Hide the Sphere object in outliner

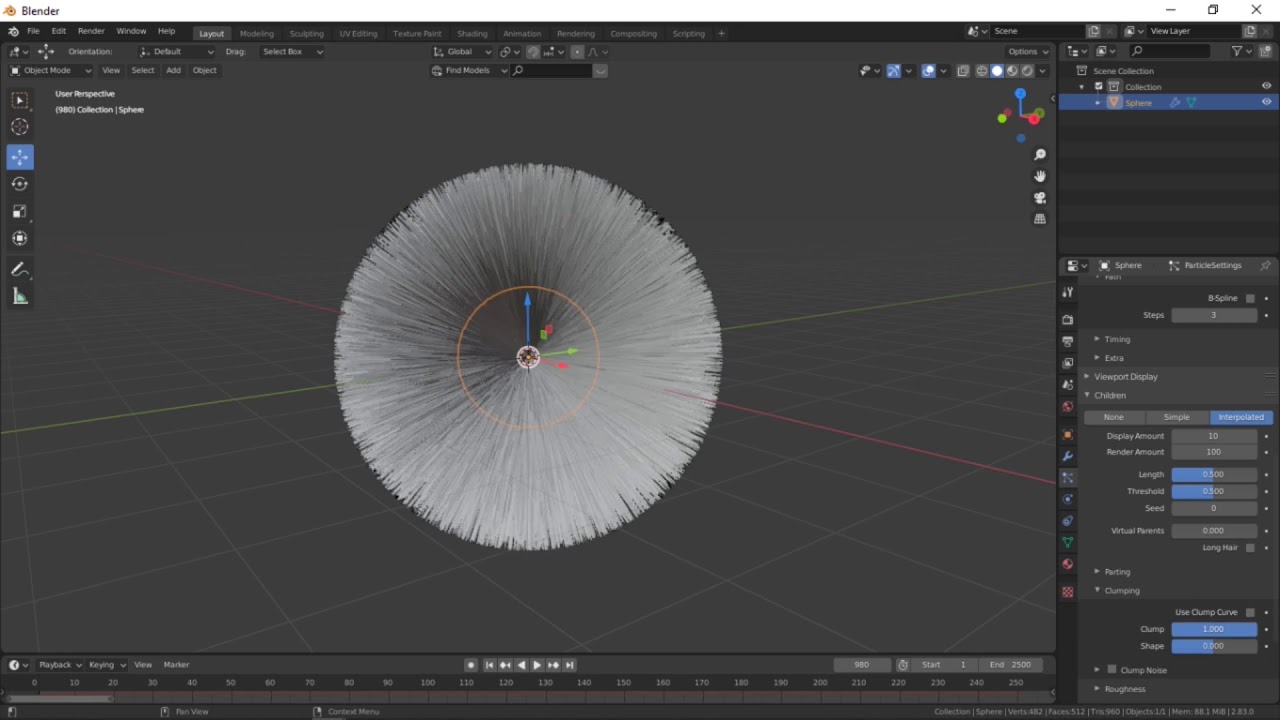click(x=1266, y=103)
